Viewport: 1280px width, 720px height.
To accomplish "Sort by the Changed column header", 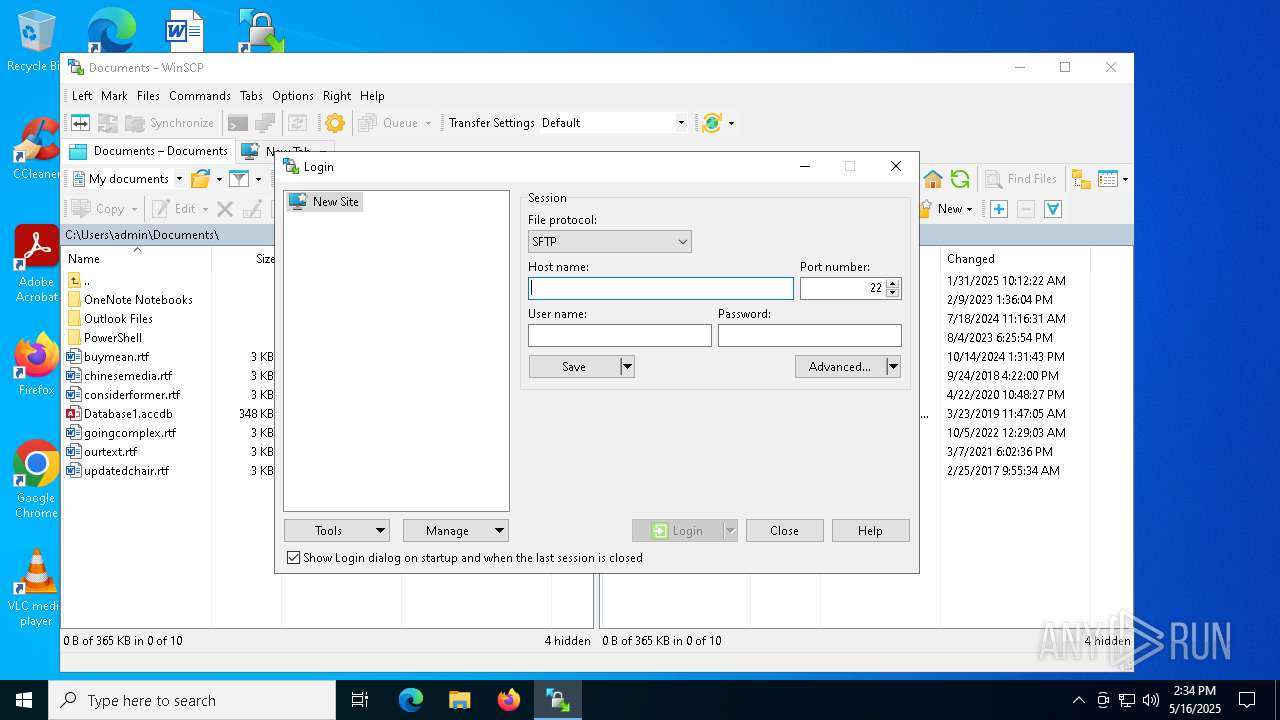I will tap(1015, 259).
